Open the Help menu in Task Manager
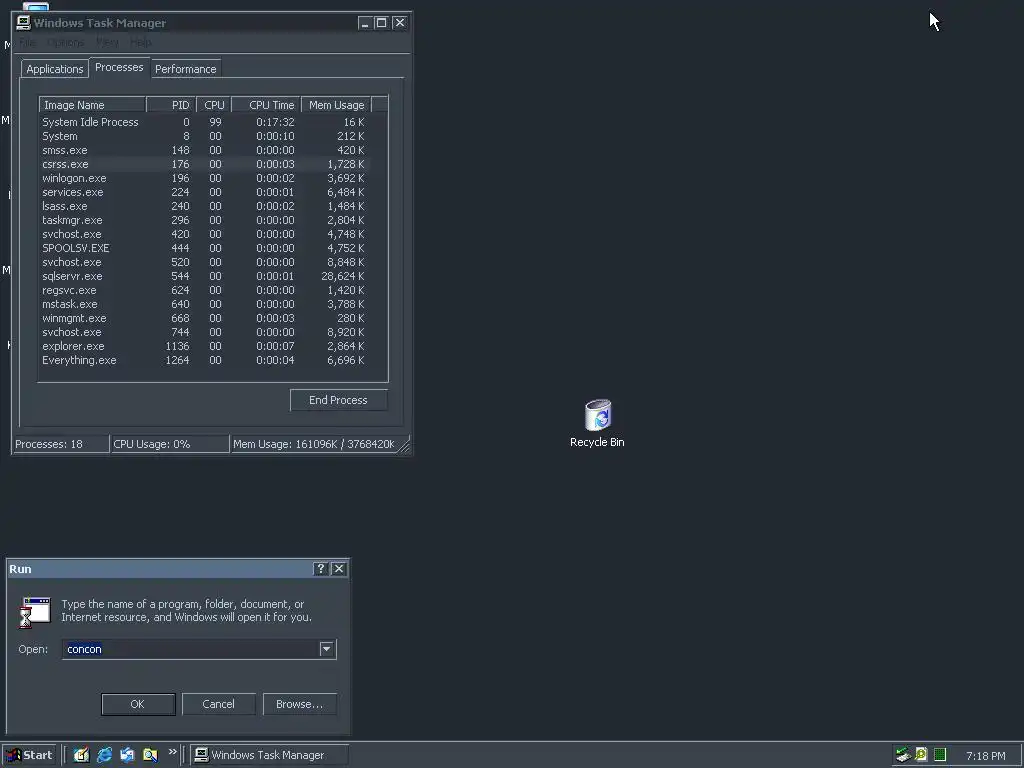Screen dimensions: 1024x768 click(140, 42)
